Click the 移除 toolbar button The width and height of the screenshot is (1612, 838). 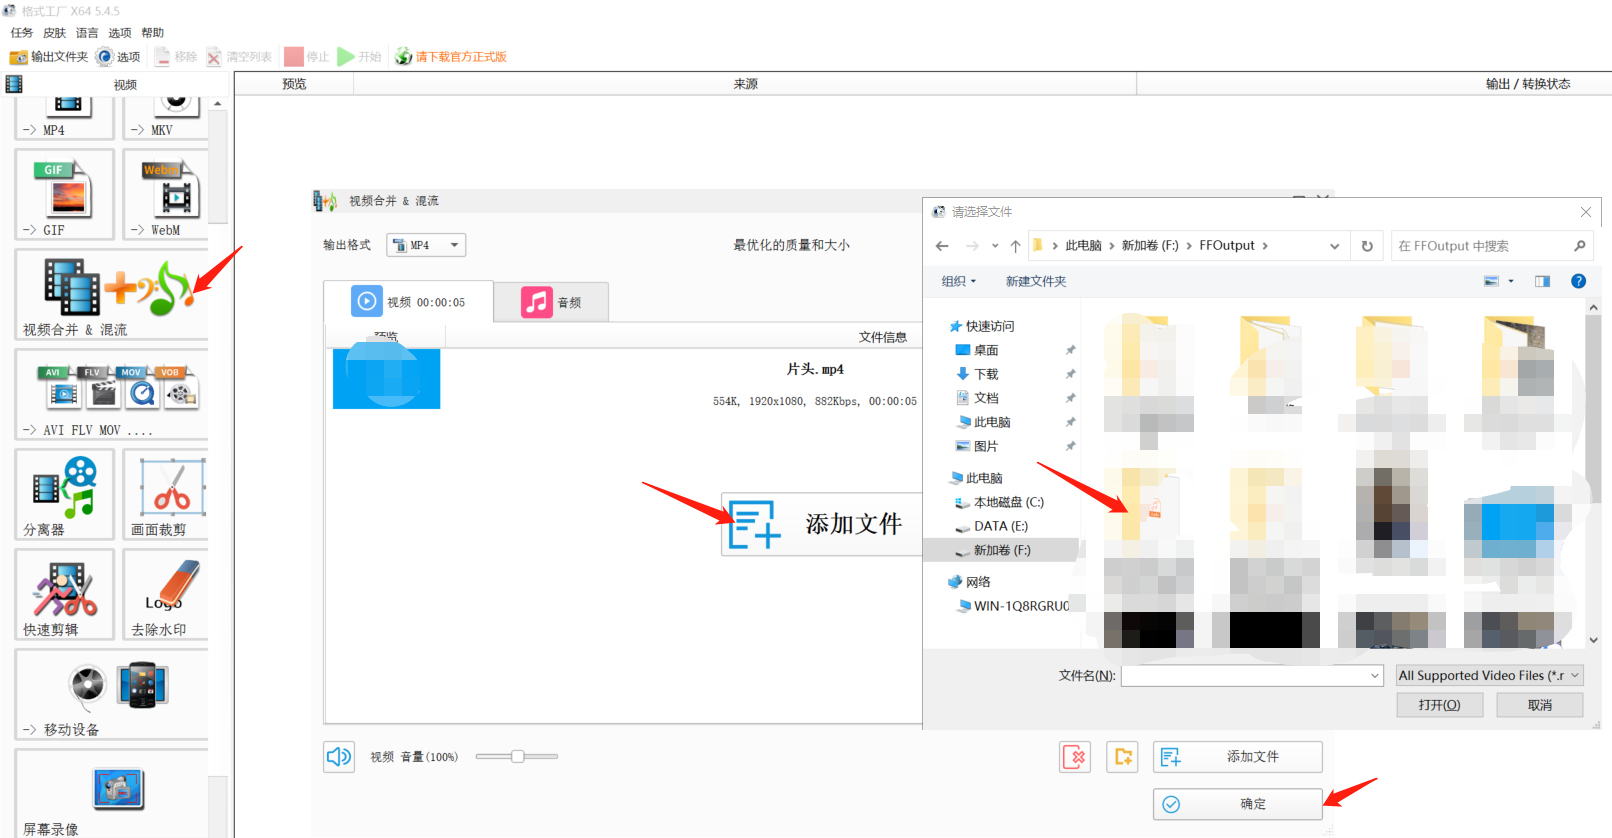click(176, 57)
